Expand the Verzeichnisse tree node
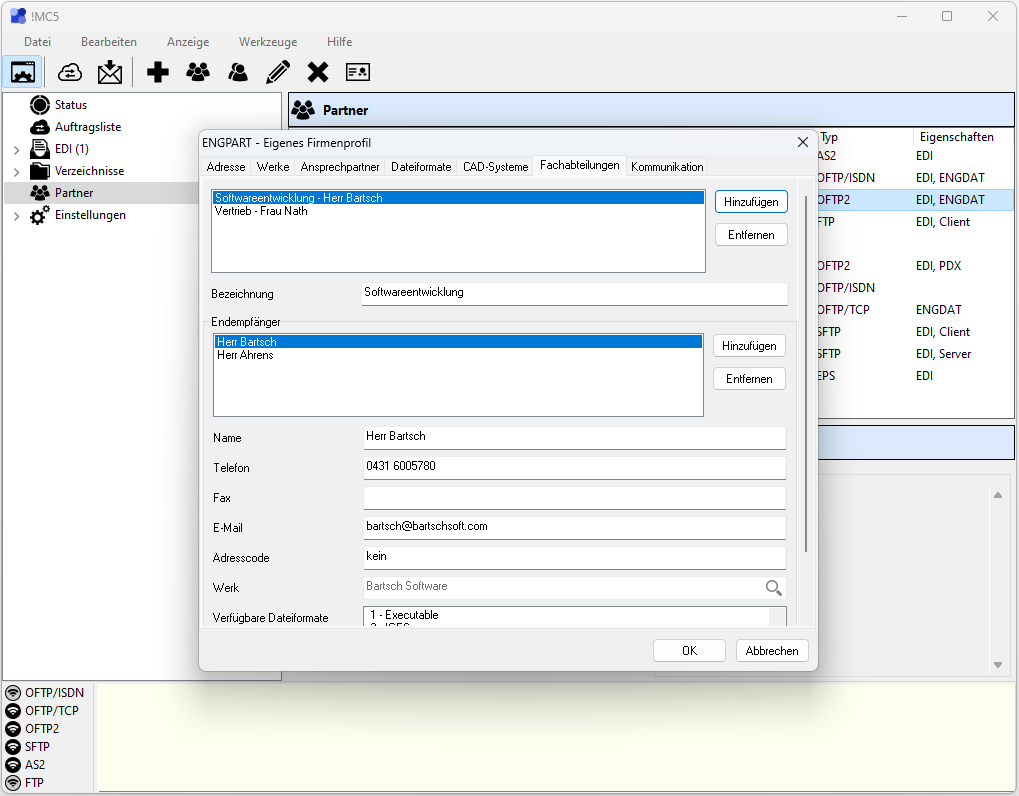The image size is (1019, 796). coord(16,172)
